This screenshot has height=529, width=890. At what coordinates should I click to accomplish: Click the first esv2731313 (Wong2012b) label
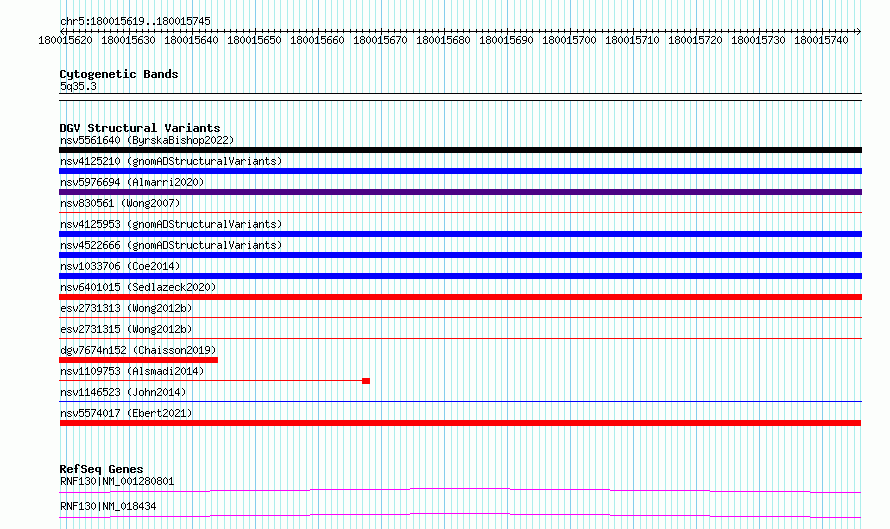(126, 308)
